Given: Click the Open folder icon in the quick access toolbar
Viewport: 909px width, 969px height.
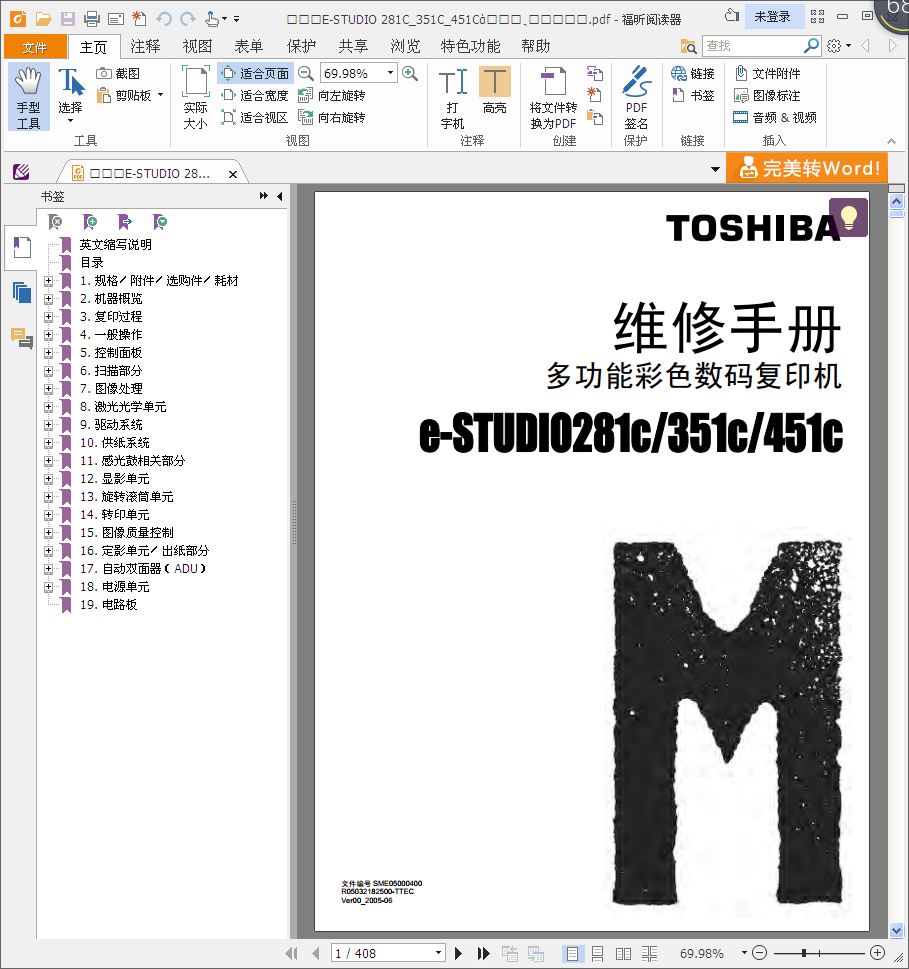Looking at the screenshot, I should coord(43,19).
